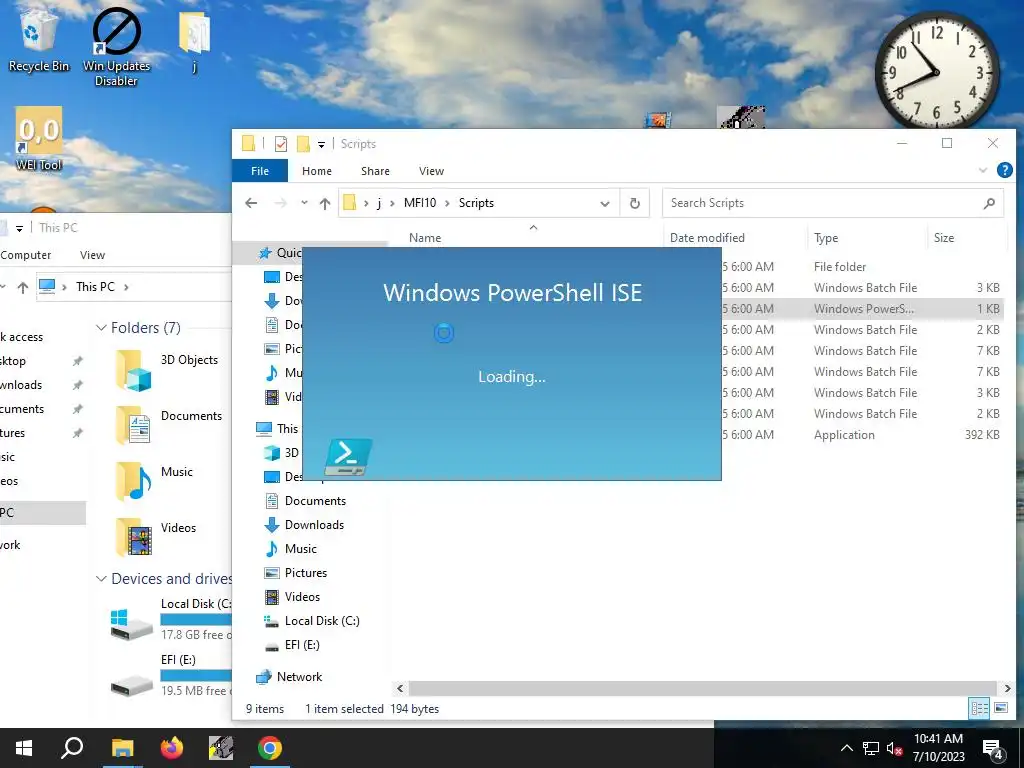The width and height of the screenshot is (1024, 768).
Task: Switch to large icons view layout
Action: pyautogui.click(x=1000, y=708)
